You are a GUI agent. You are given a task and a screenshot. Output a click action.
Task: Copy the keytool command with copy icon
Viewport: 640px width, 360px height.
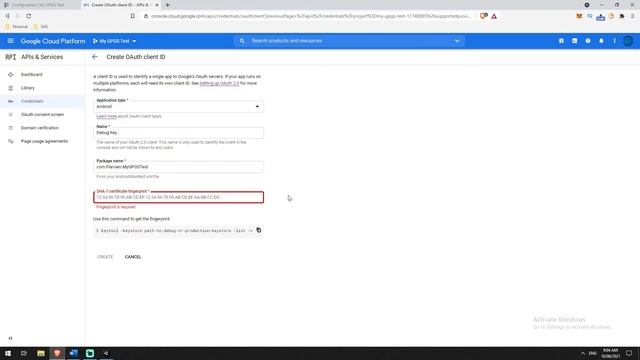coord(258,230)
